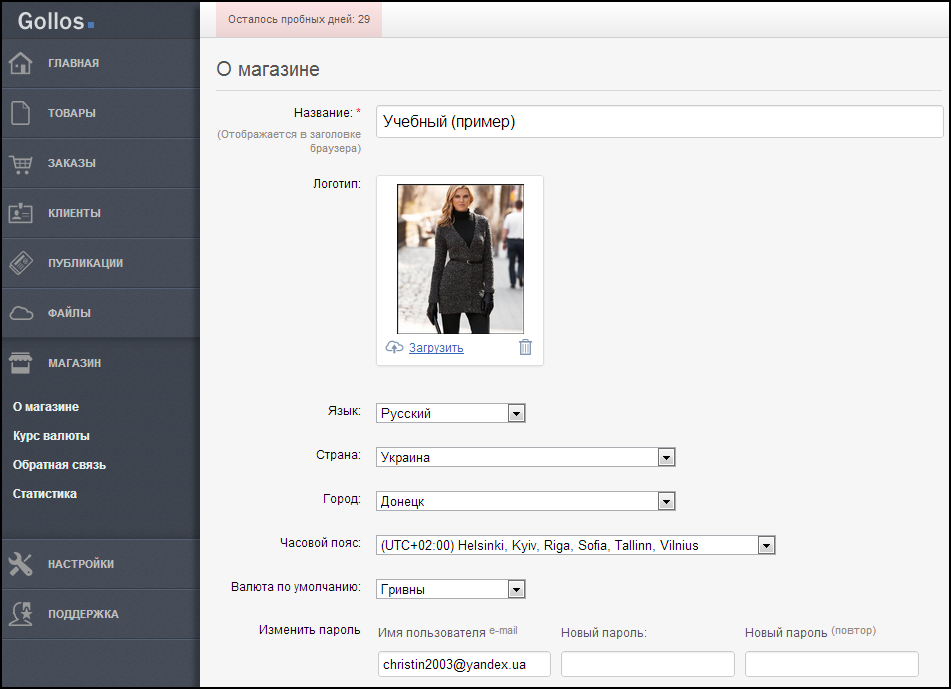Click the support person icon beside Поддержка
Viewport: 951px width, 689px height.
(x=21, y=614)
